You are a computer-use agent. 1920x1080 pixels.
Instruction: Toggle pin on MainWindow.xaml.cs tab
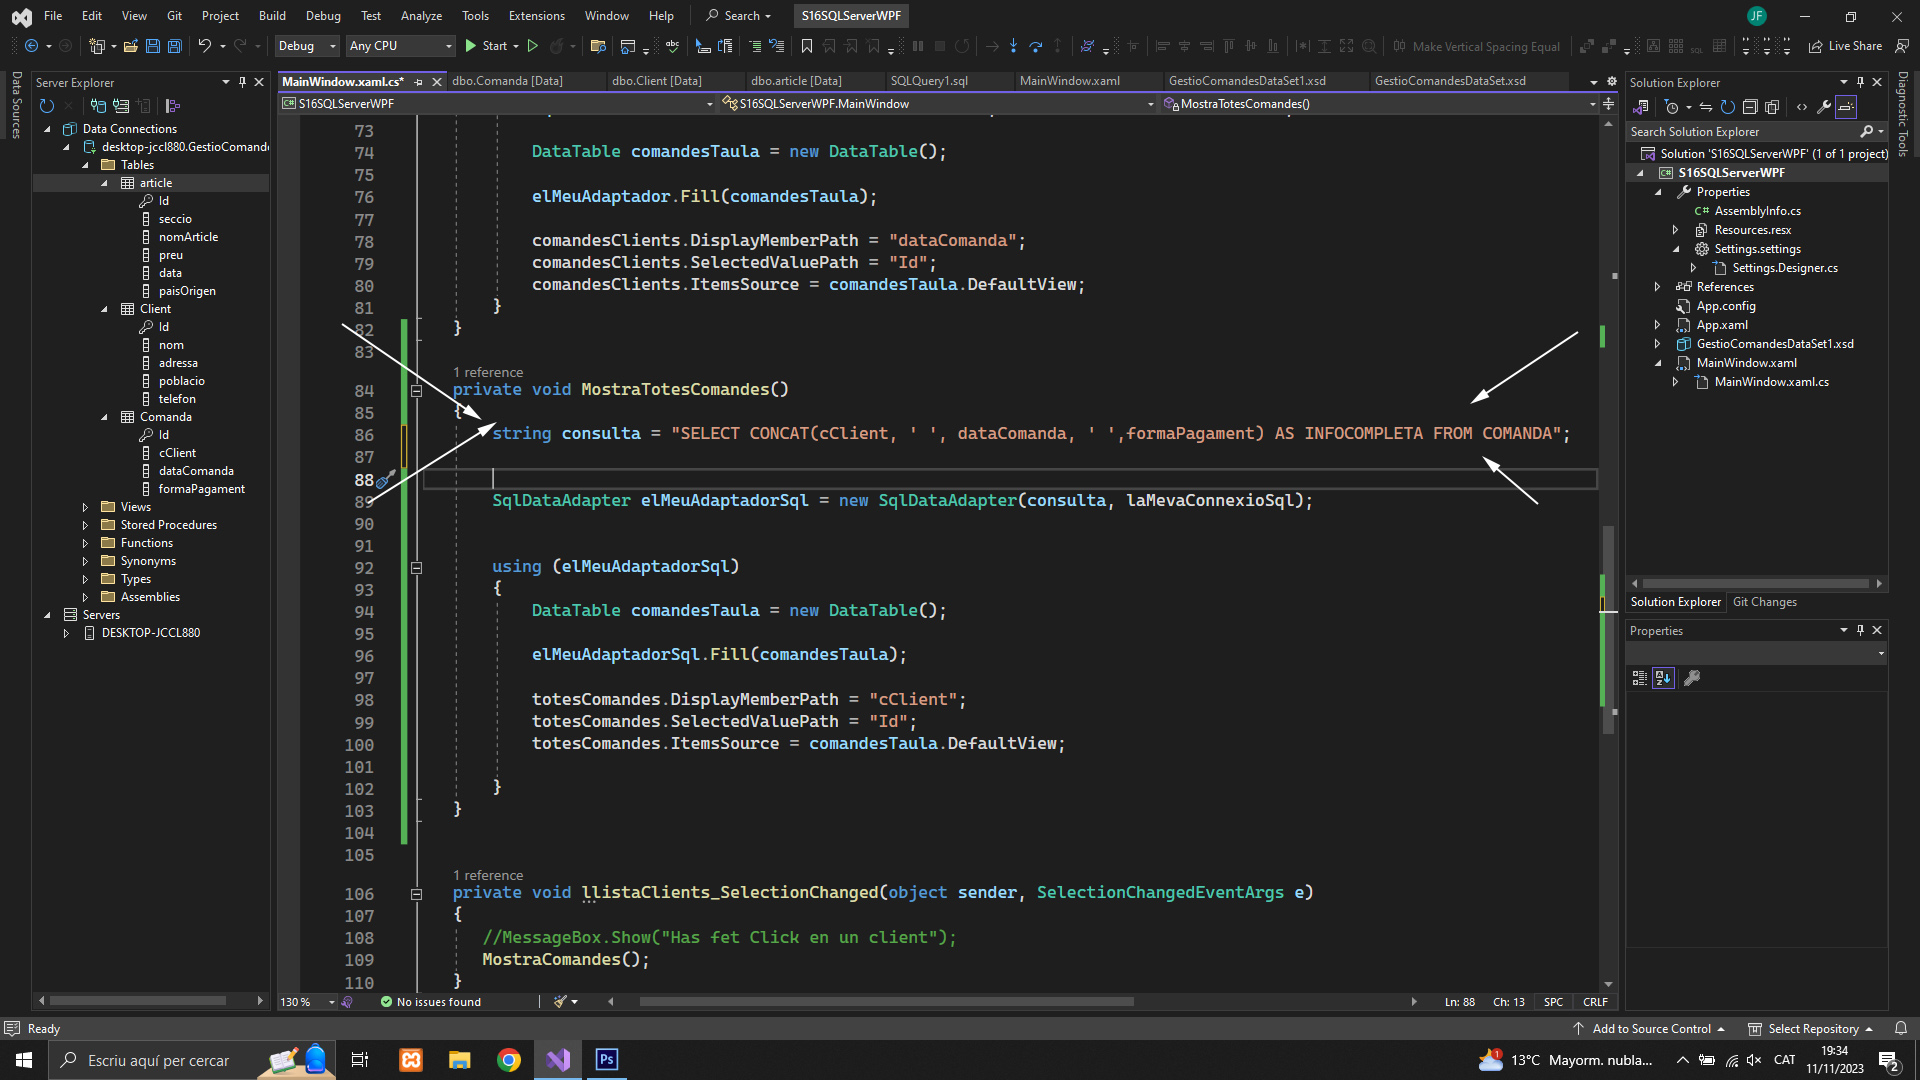click(419, 82)
